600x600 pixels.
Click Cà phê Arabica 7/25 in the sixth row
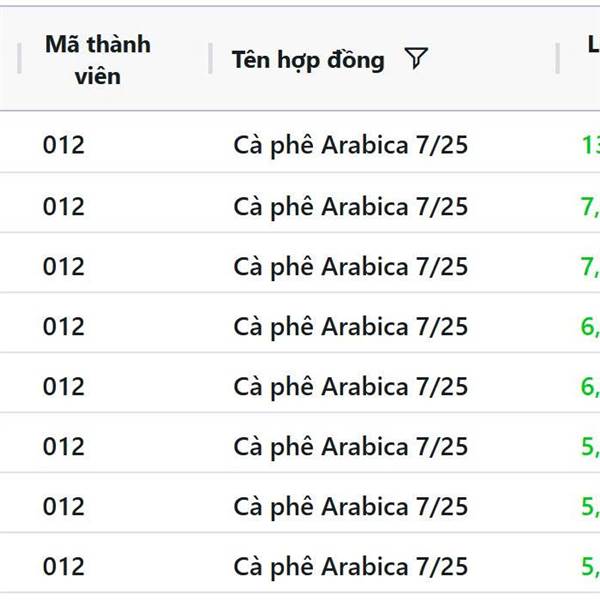point(351,447)
